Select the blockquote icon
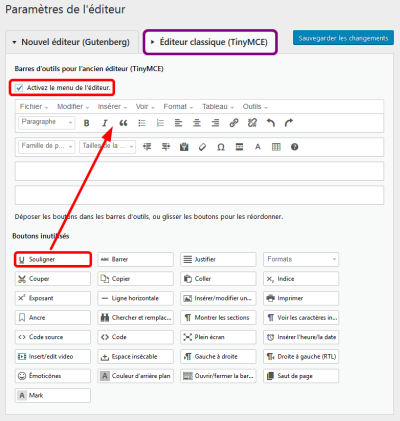 (x=123, y=123)
